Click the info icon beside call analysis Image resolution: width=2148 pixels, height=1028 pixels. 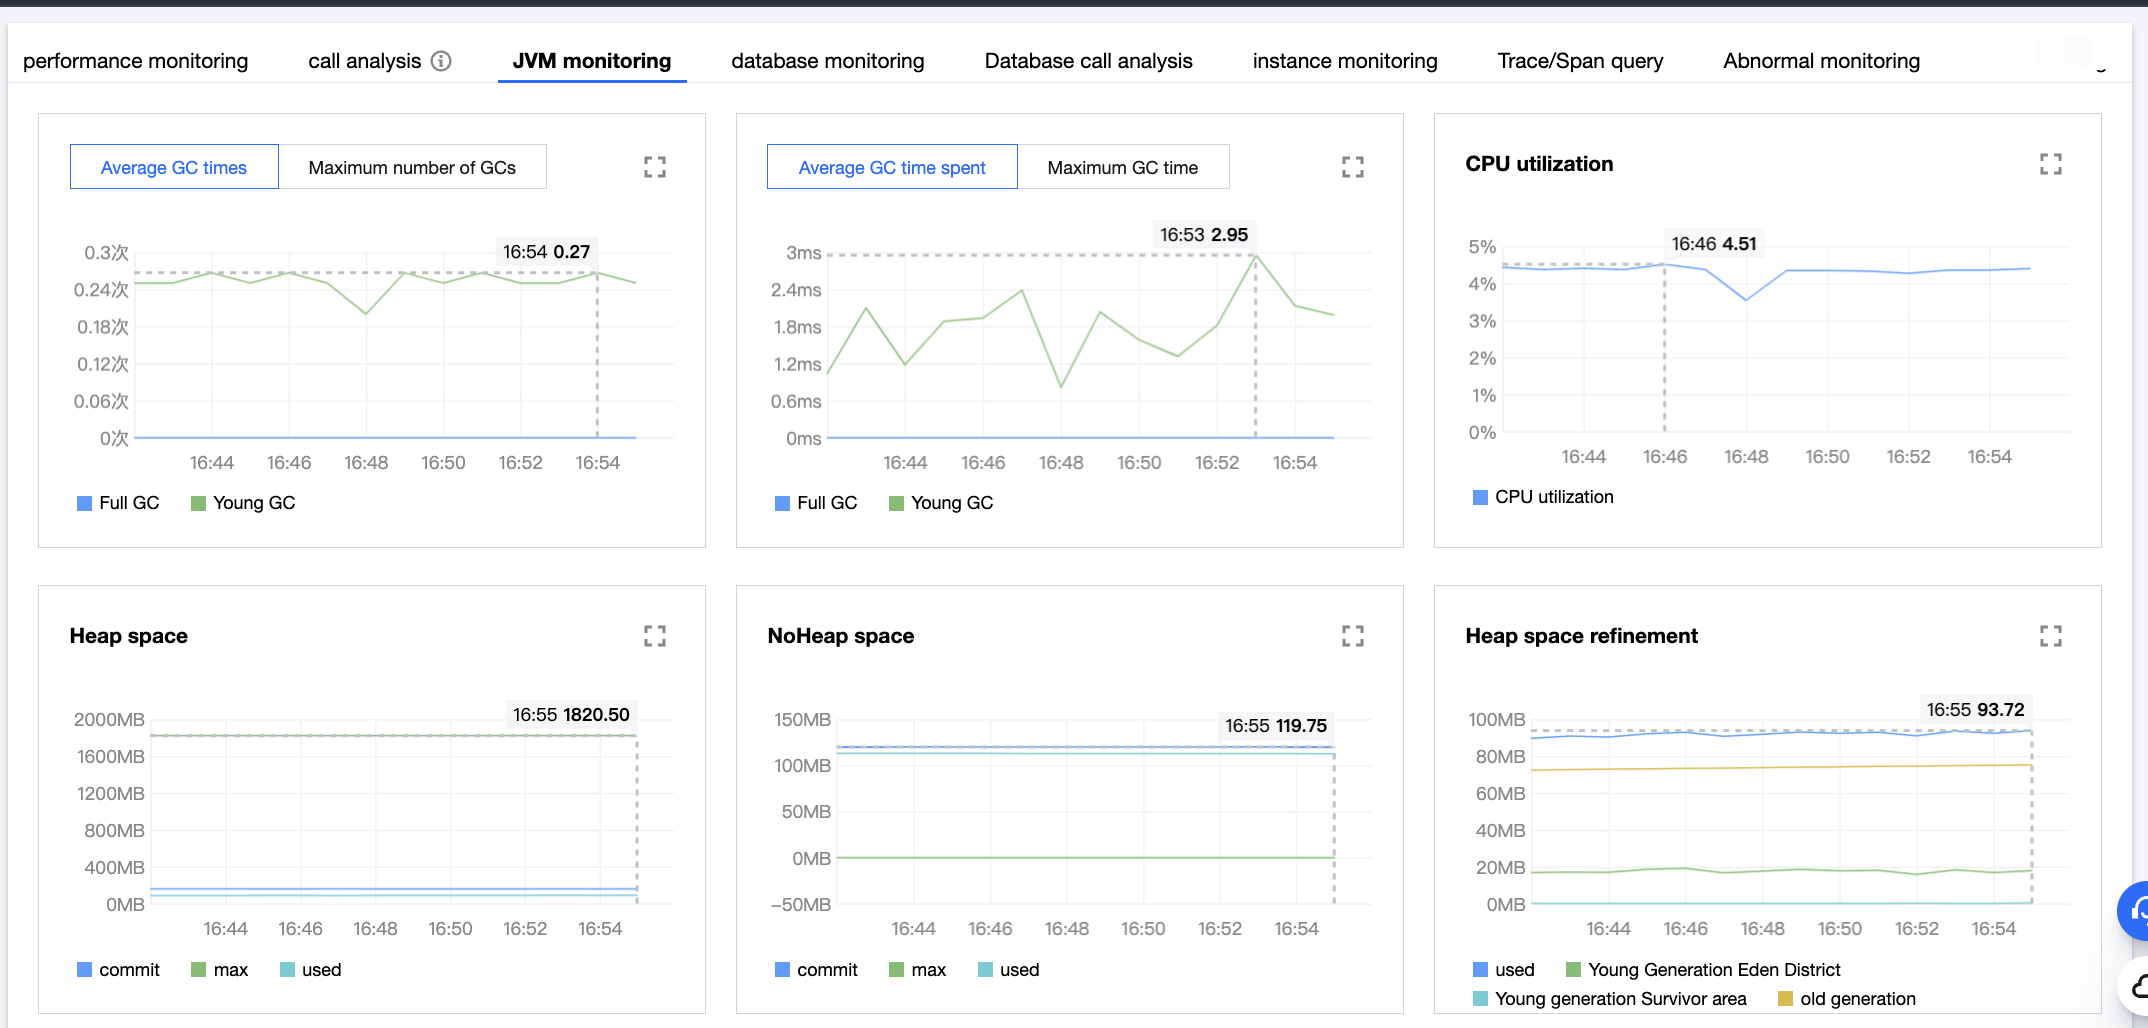[442, 60]
